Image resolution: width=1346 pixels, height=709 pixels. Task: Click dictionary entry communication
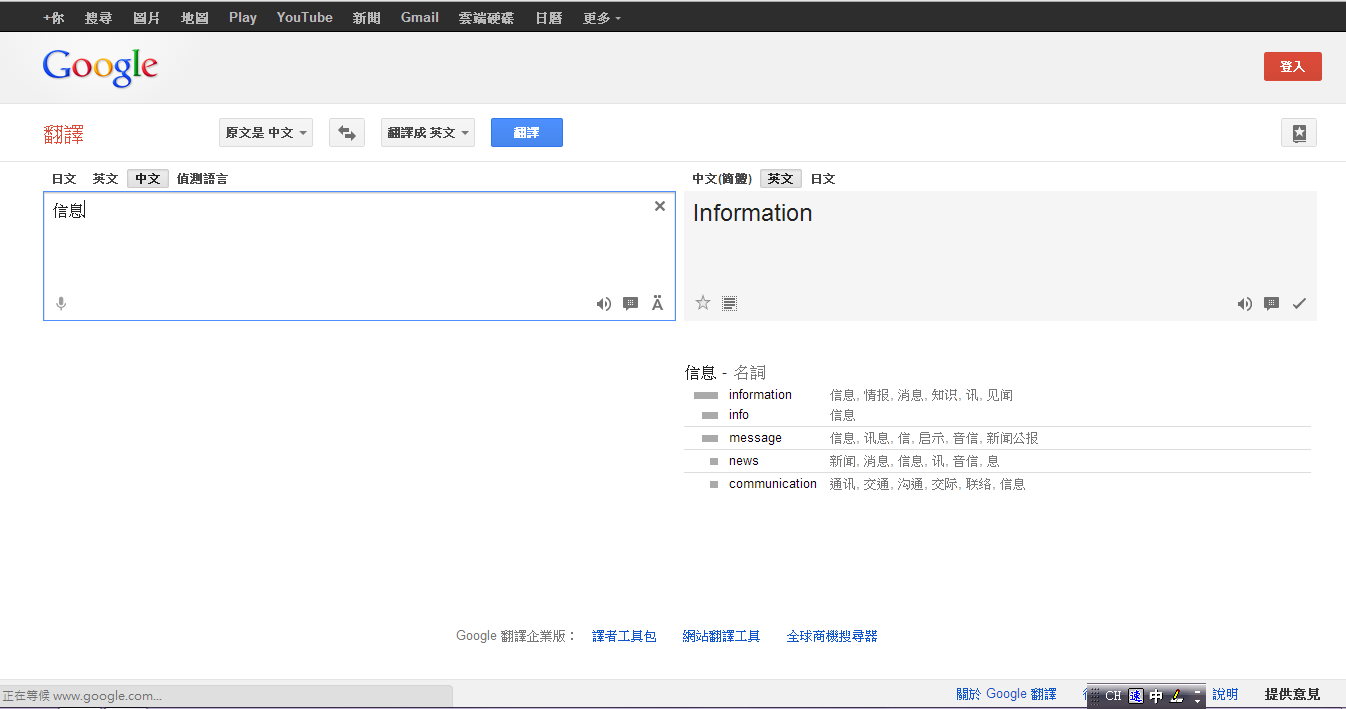(x=773, y=484)
